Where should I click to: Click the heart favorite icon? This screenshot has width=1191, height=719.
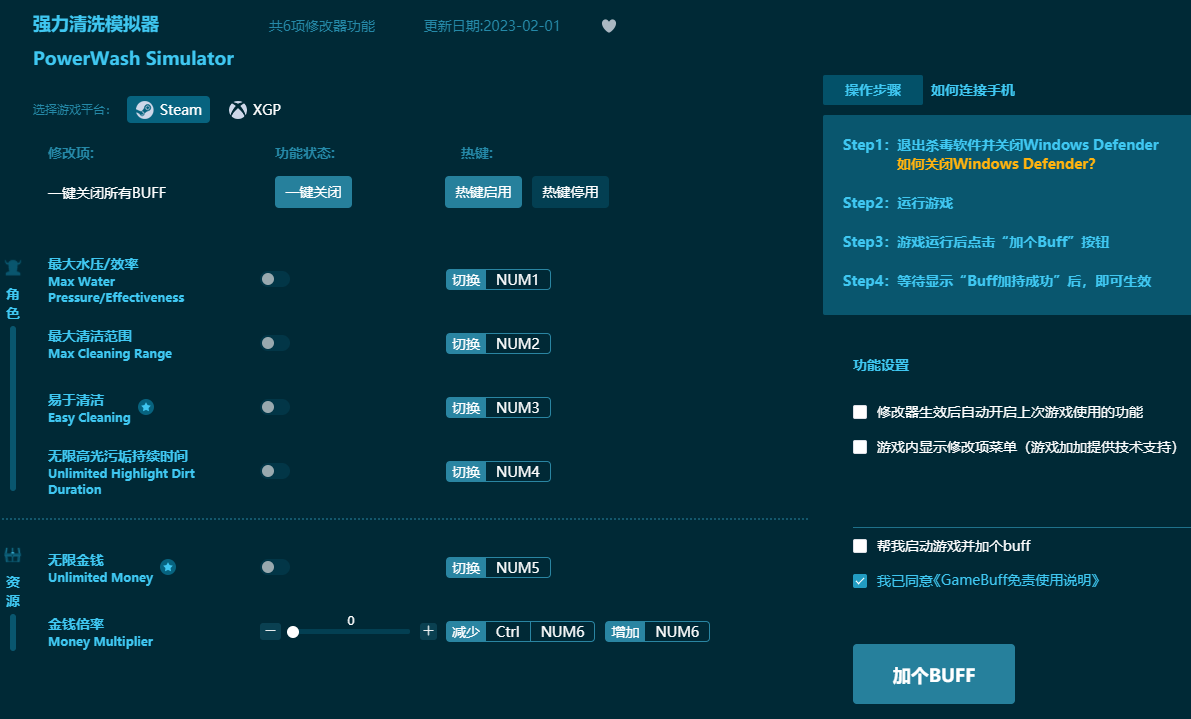tap(608, 26)
